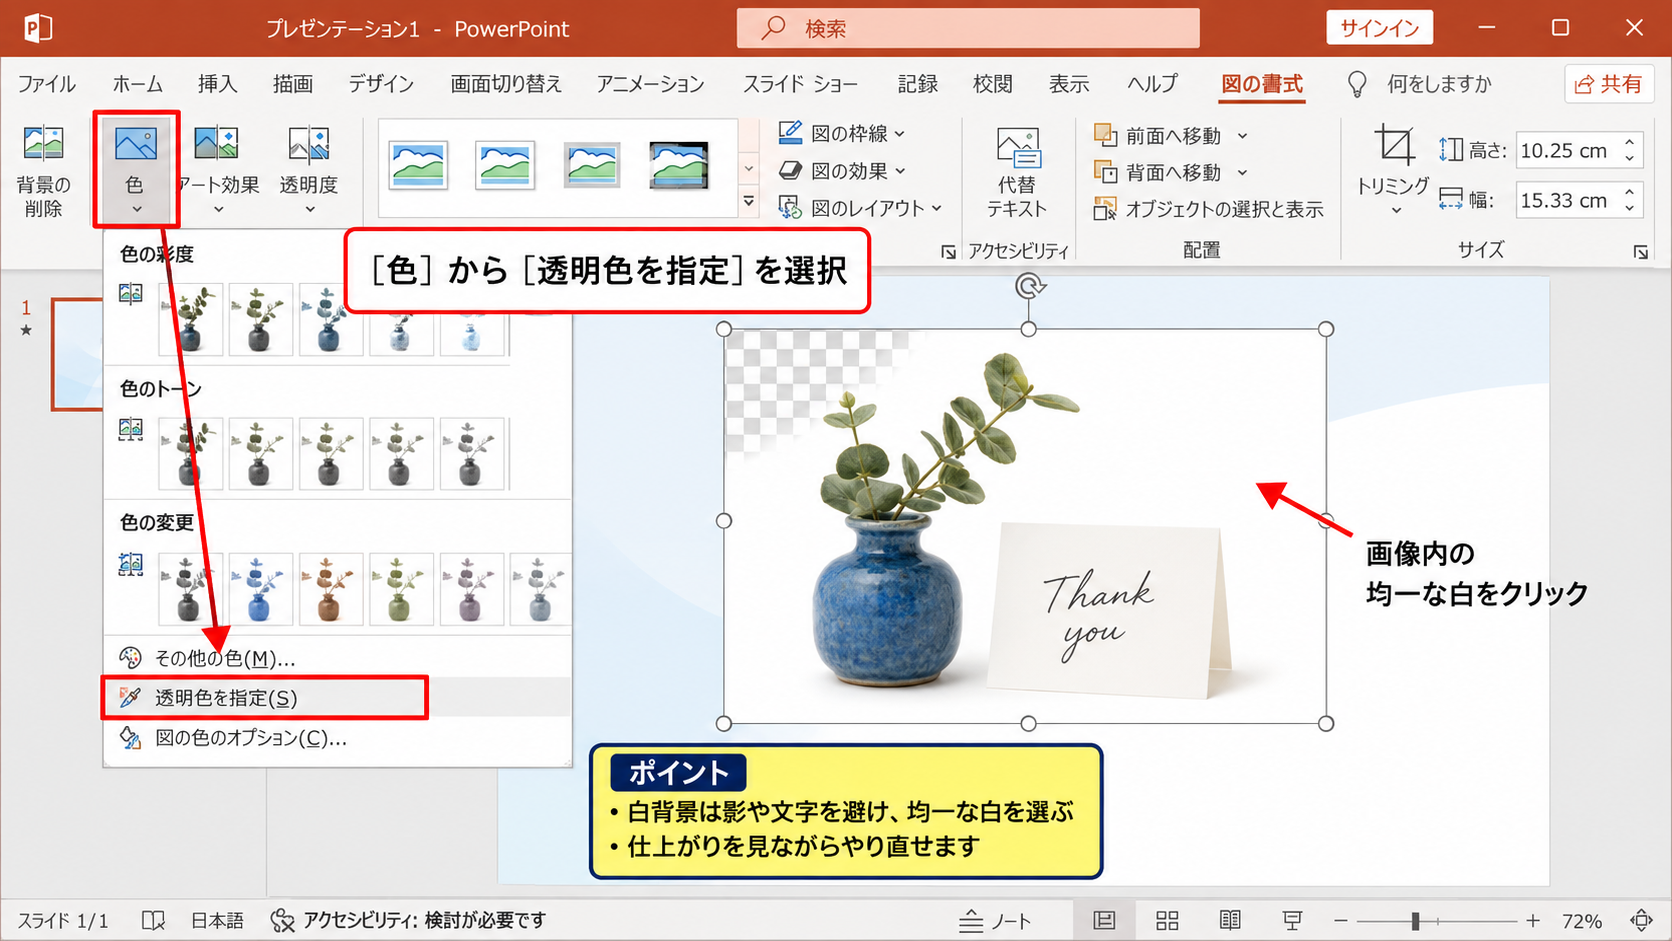Click the 日本語 language indicator
This screenshot has width=1672, height=941.
[217, 921]
